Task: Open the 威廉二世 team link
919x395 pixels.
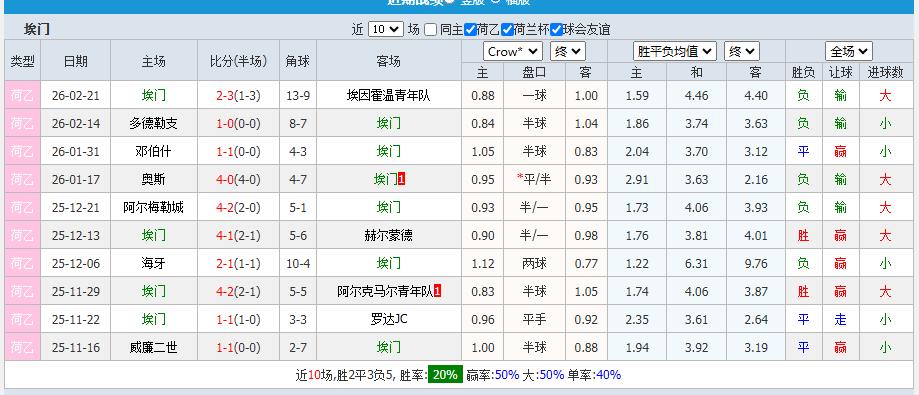Action: pyautogui.click(x=154, y=348)
